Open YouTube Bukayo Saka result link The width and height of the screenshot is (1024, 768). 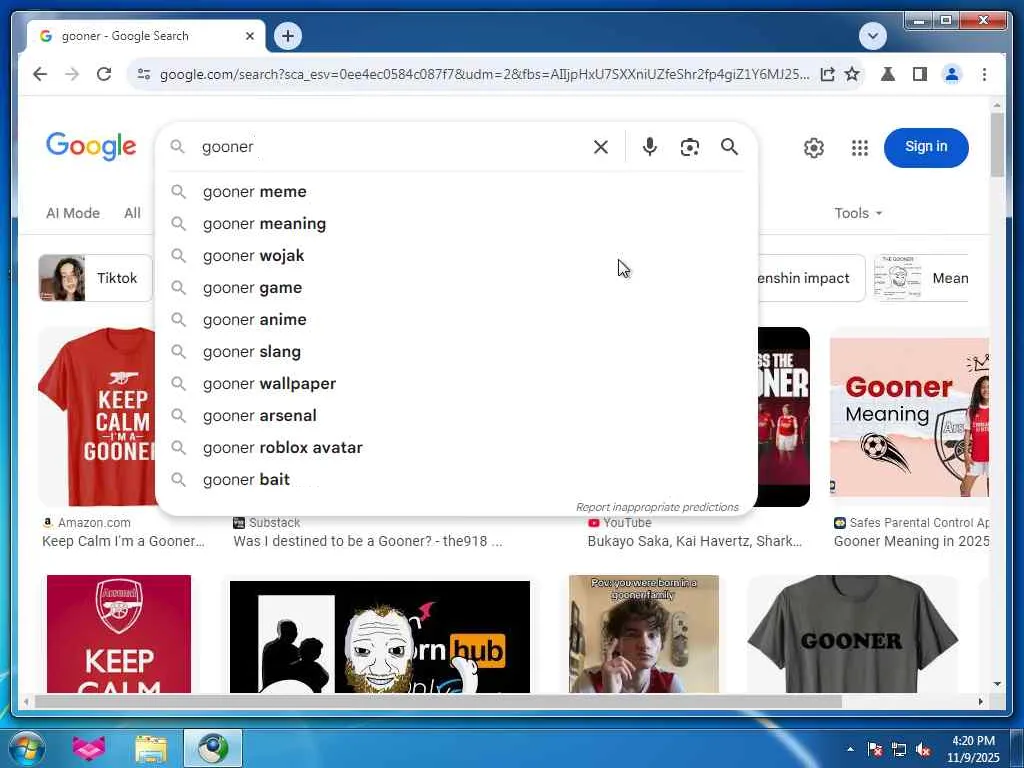694,541
